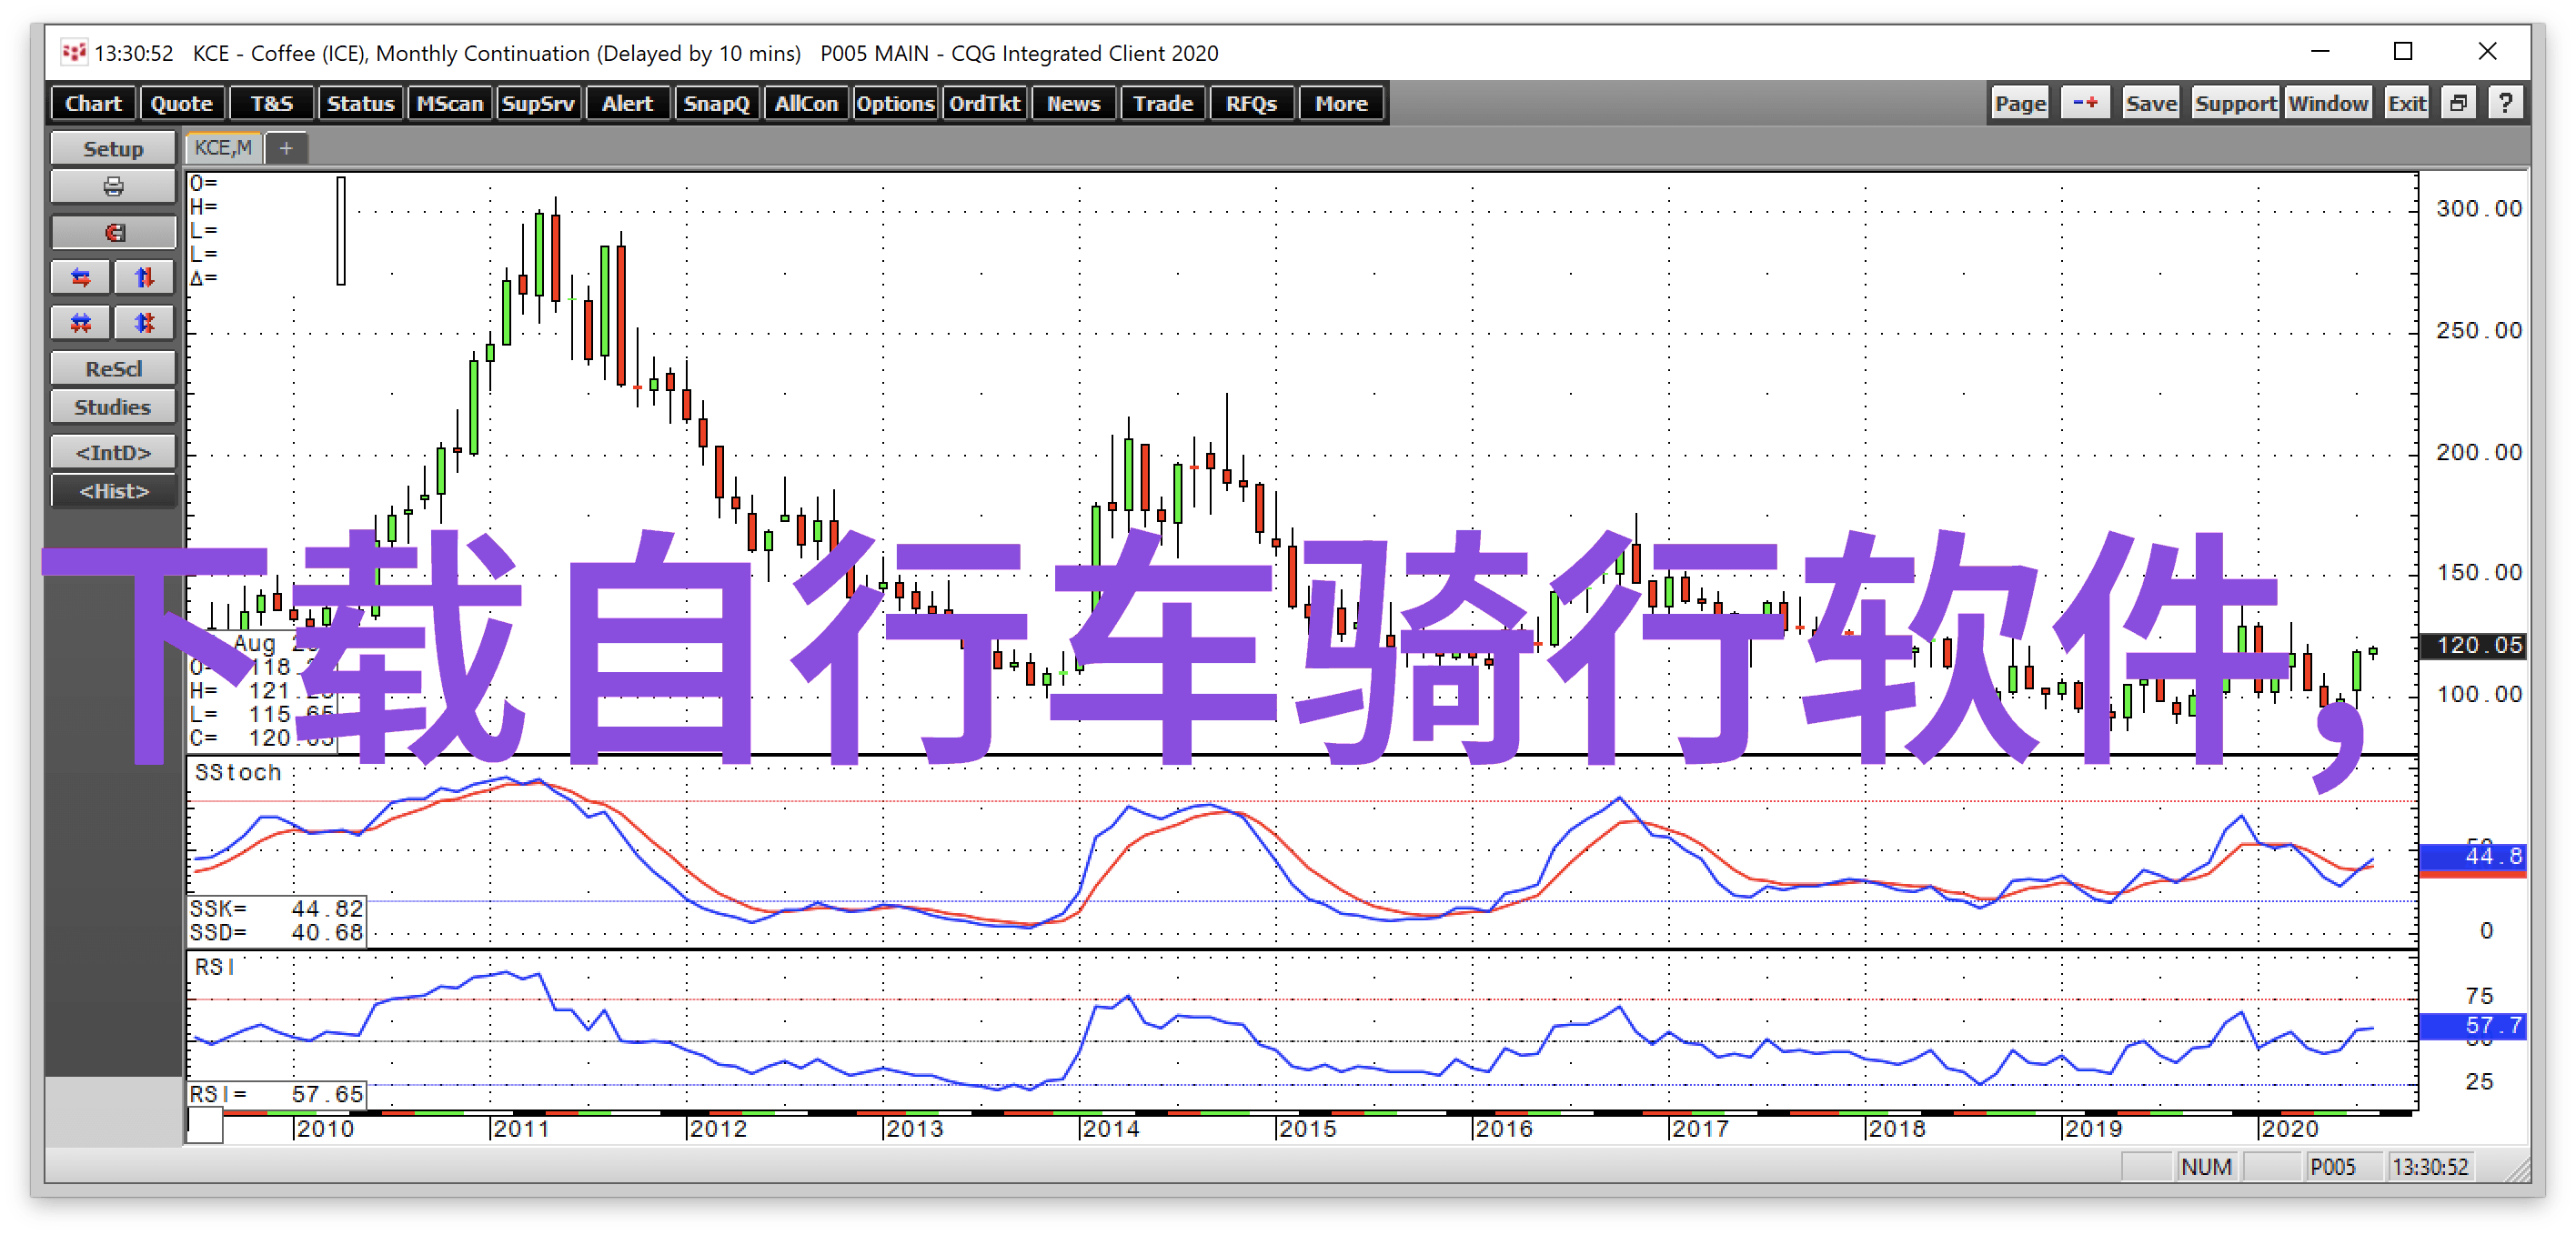Image resolution: width=2576 pixels, height=1235 pixels.
Task: Open the Quote window button
Action: (x=182, y=103)
